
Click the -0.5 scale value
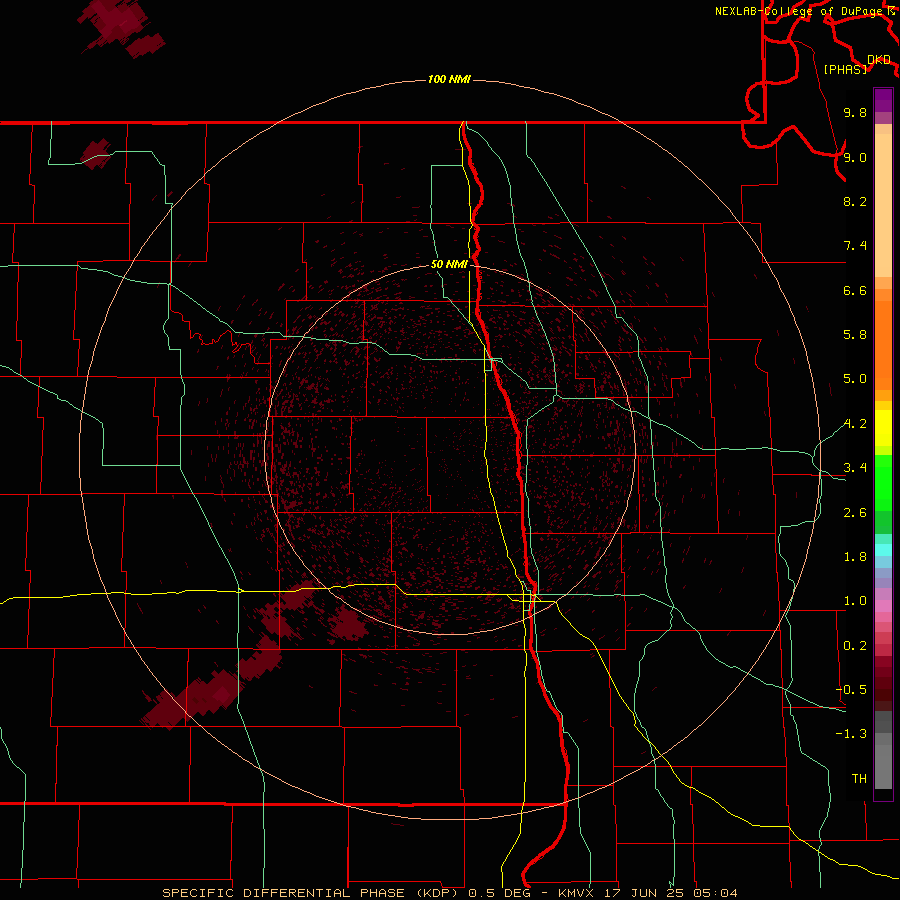[851, 690]
